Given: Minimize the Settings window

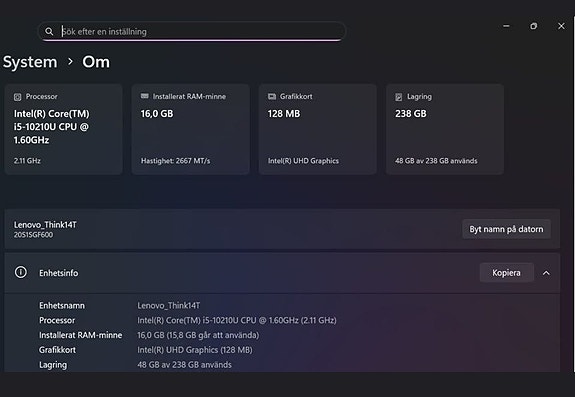Looking at the screenshot, I should tap(506, 26).
